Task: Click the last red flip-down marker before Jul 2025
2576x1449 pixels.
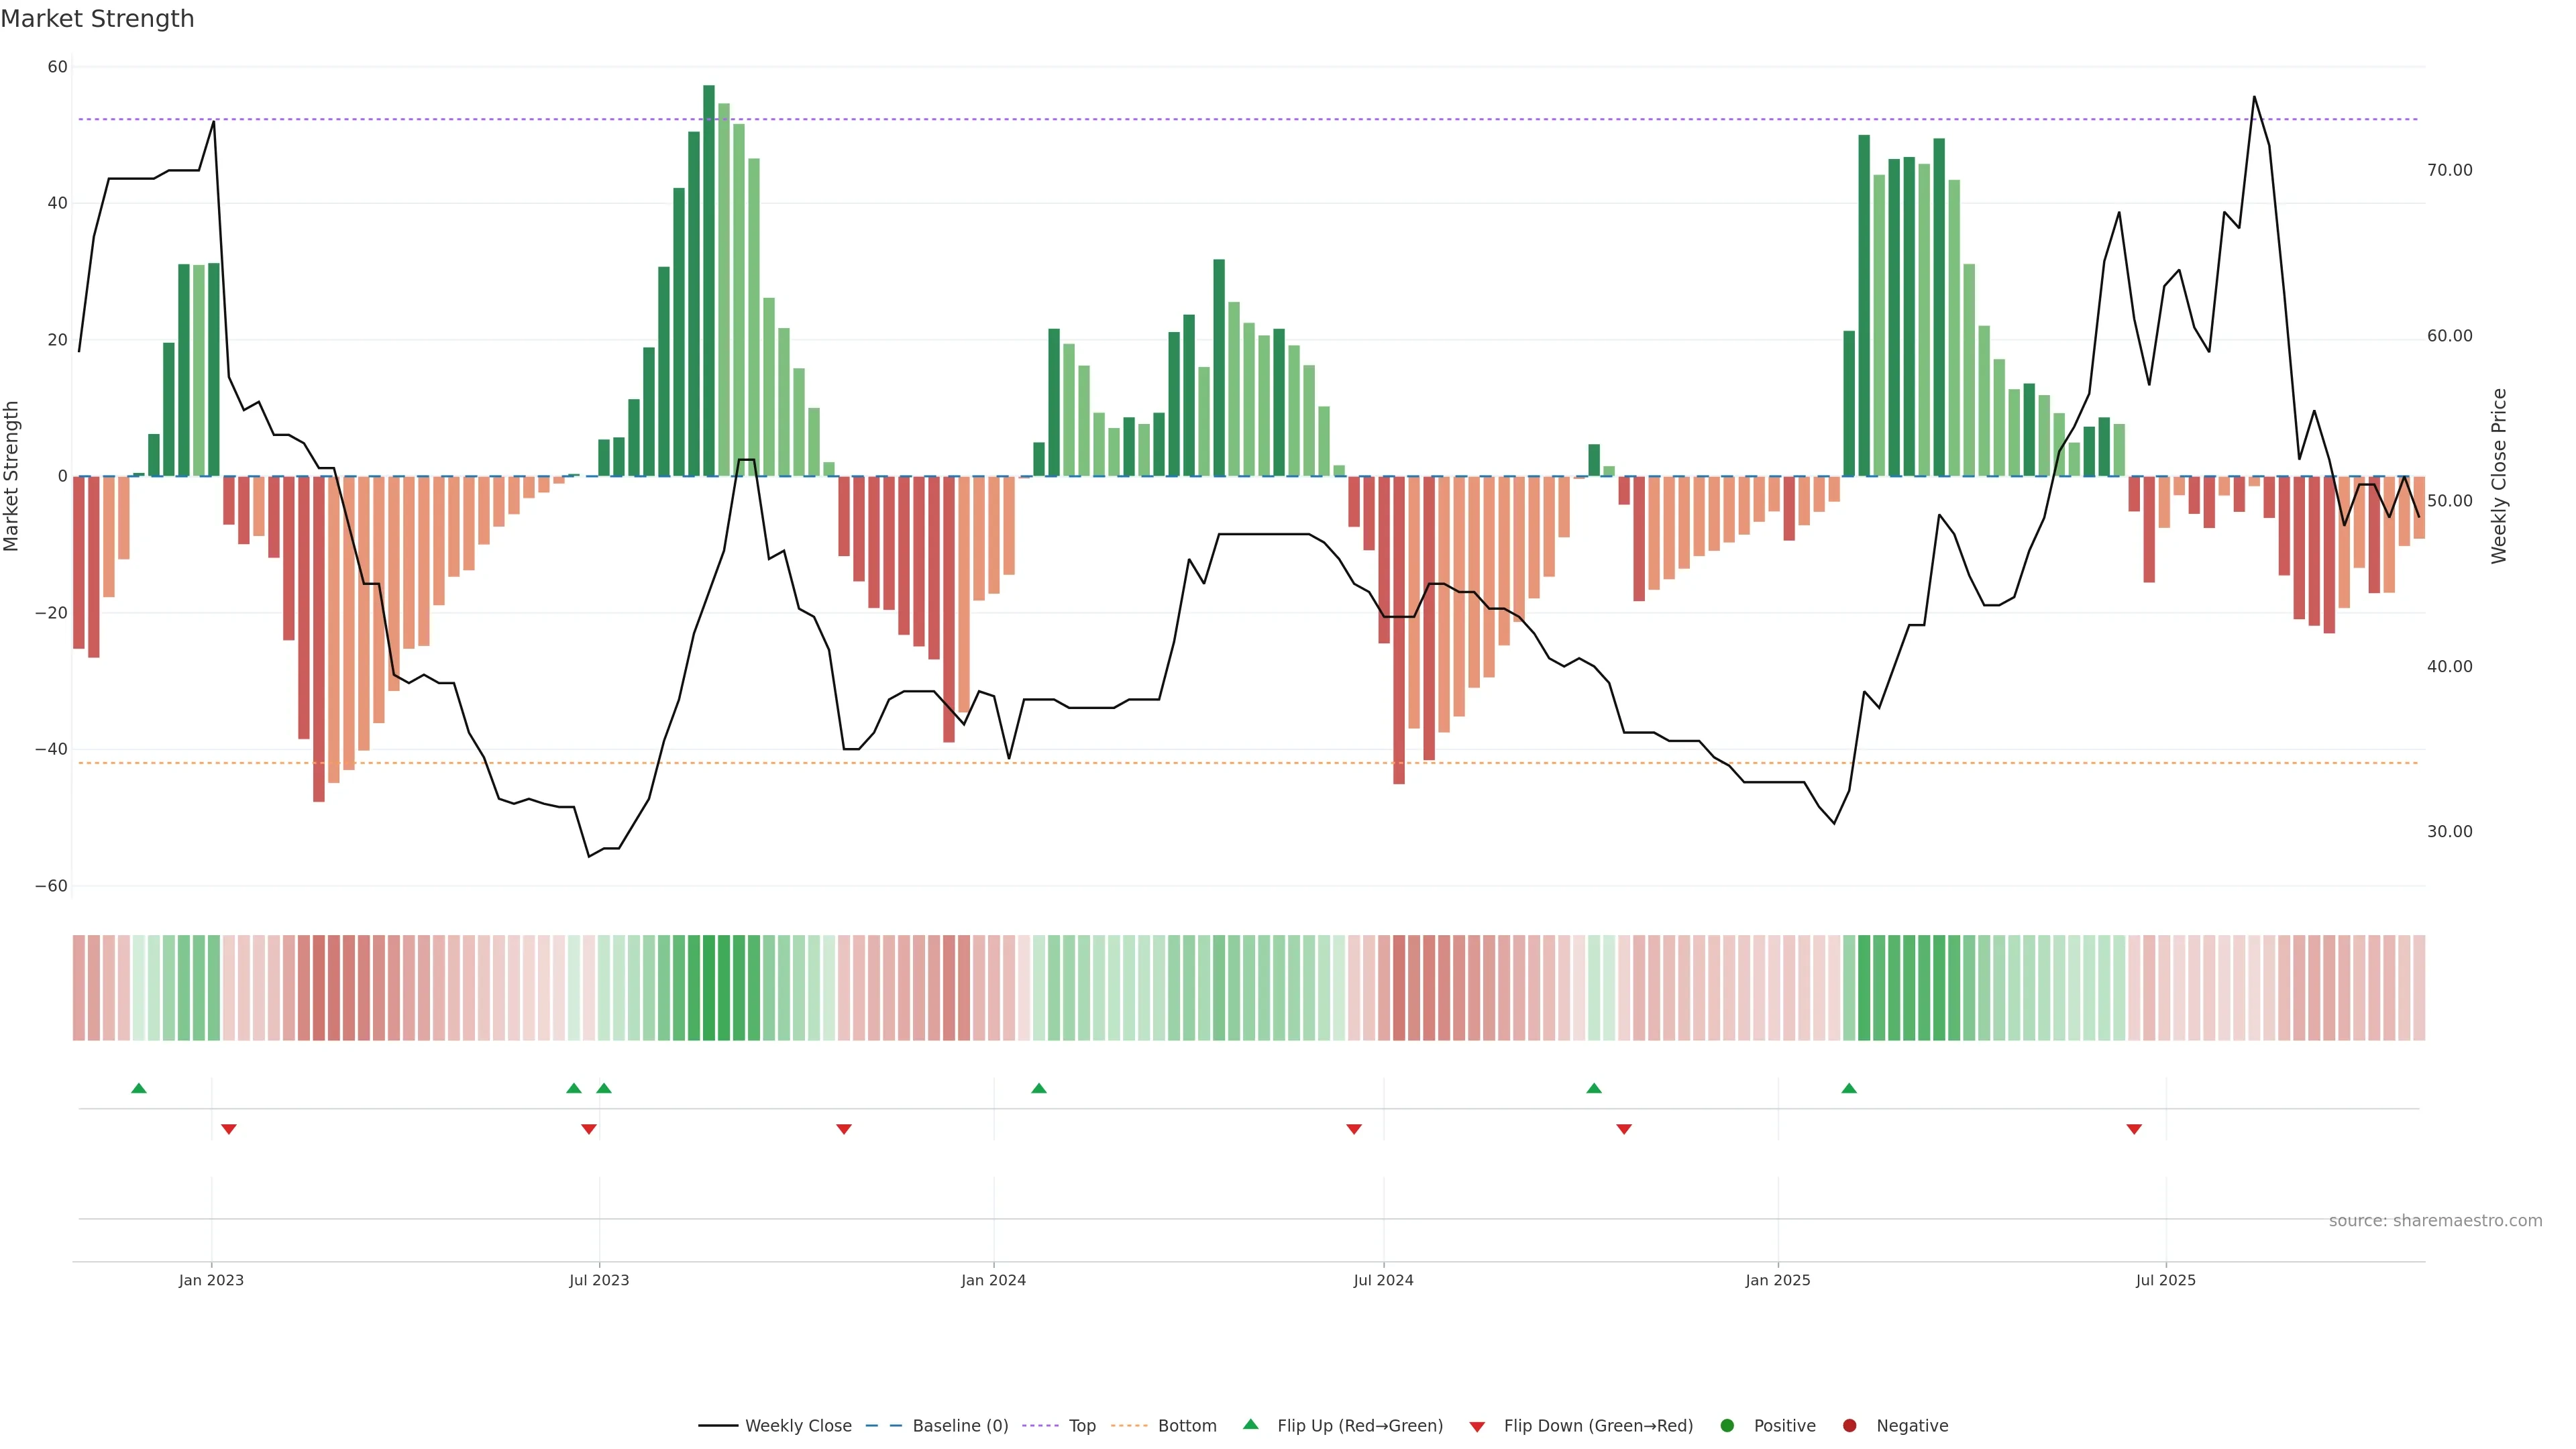Action: click(x=2134, y=1129)
